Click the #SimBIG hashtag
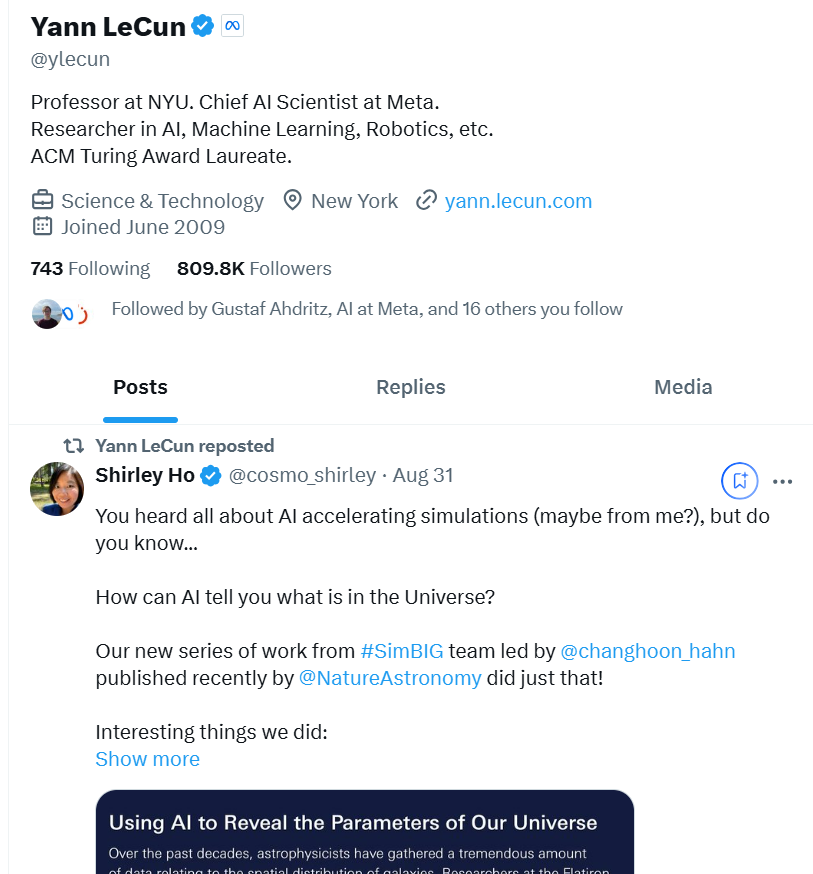This screenshot has width=813, height=874. tap(402, 651)
